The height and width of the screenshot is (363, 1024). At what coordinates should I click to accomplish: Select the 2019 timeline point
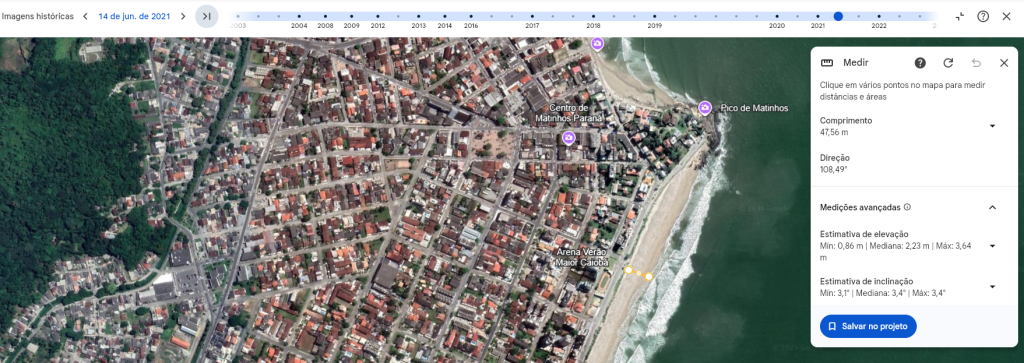654,16
